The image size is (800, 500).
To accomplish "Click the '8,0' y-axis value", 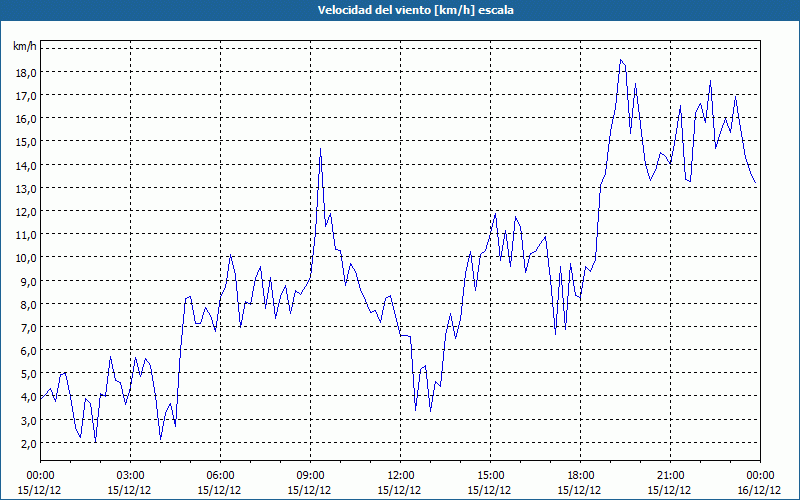I will (x=29, y=305).
